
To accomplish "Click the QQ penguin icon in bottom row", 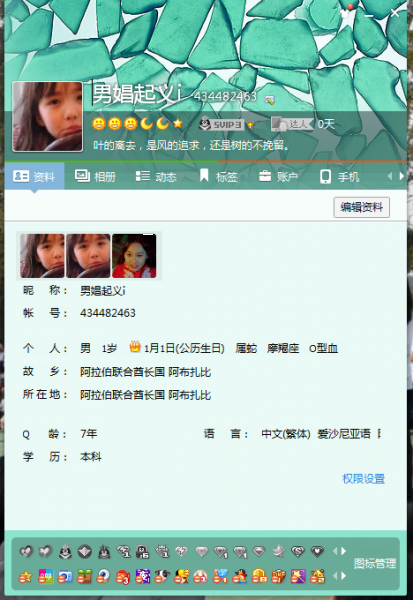I will (240, 576).
